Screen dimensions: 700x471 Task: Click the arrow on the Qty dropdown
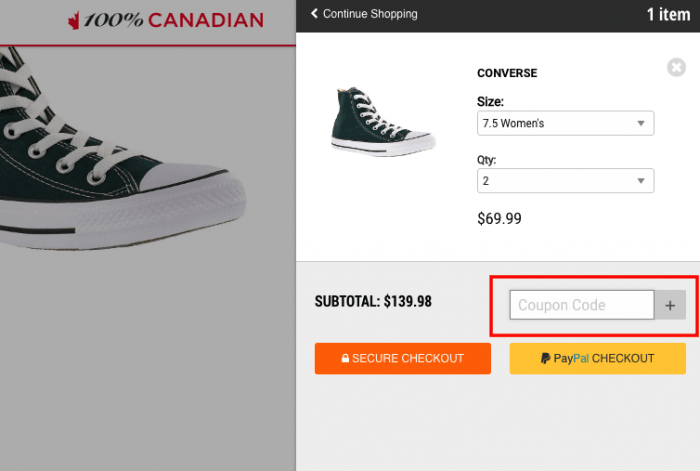click(x=641, y=181)
